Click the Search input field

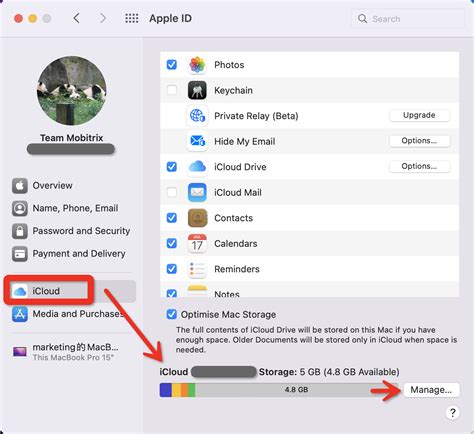(408, 19)
